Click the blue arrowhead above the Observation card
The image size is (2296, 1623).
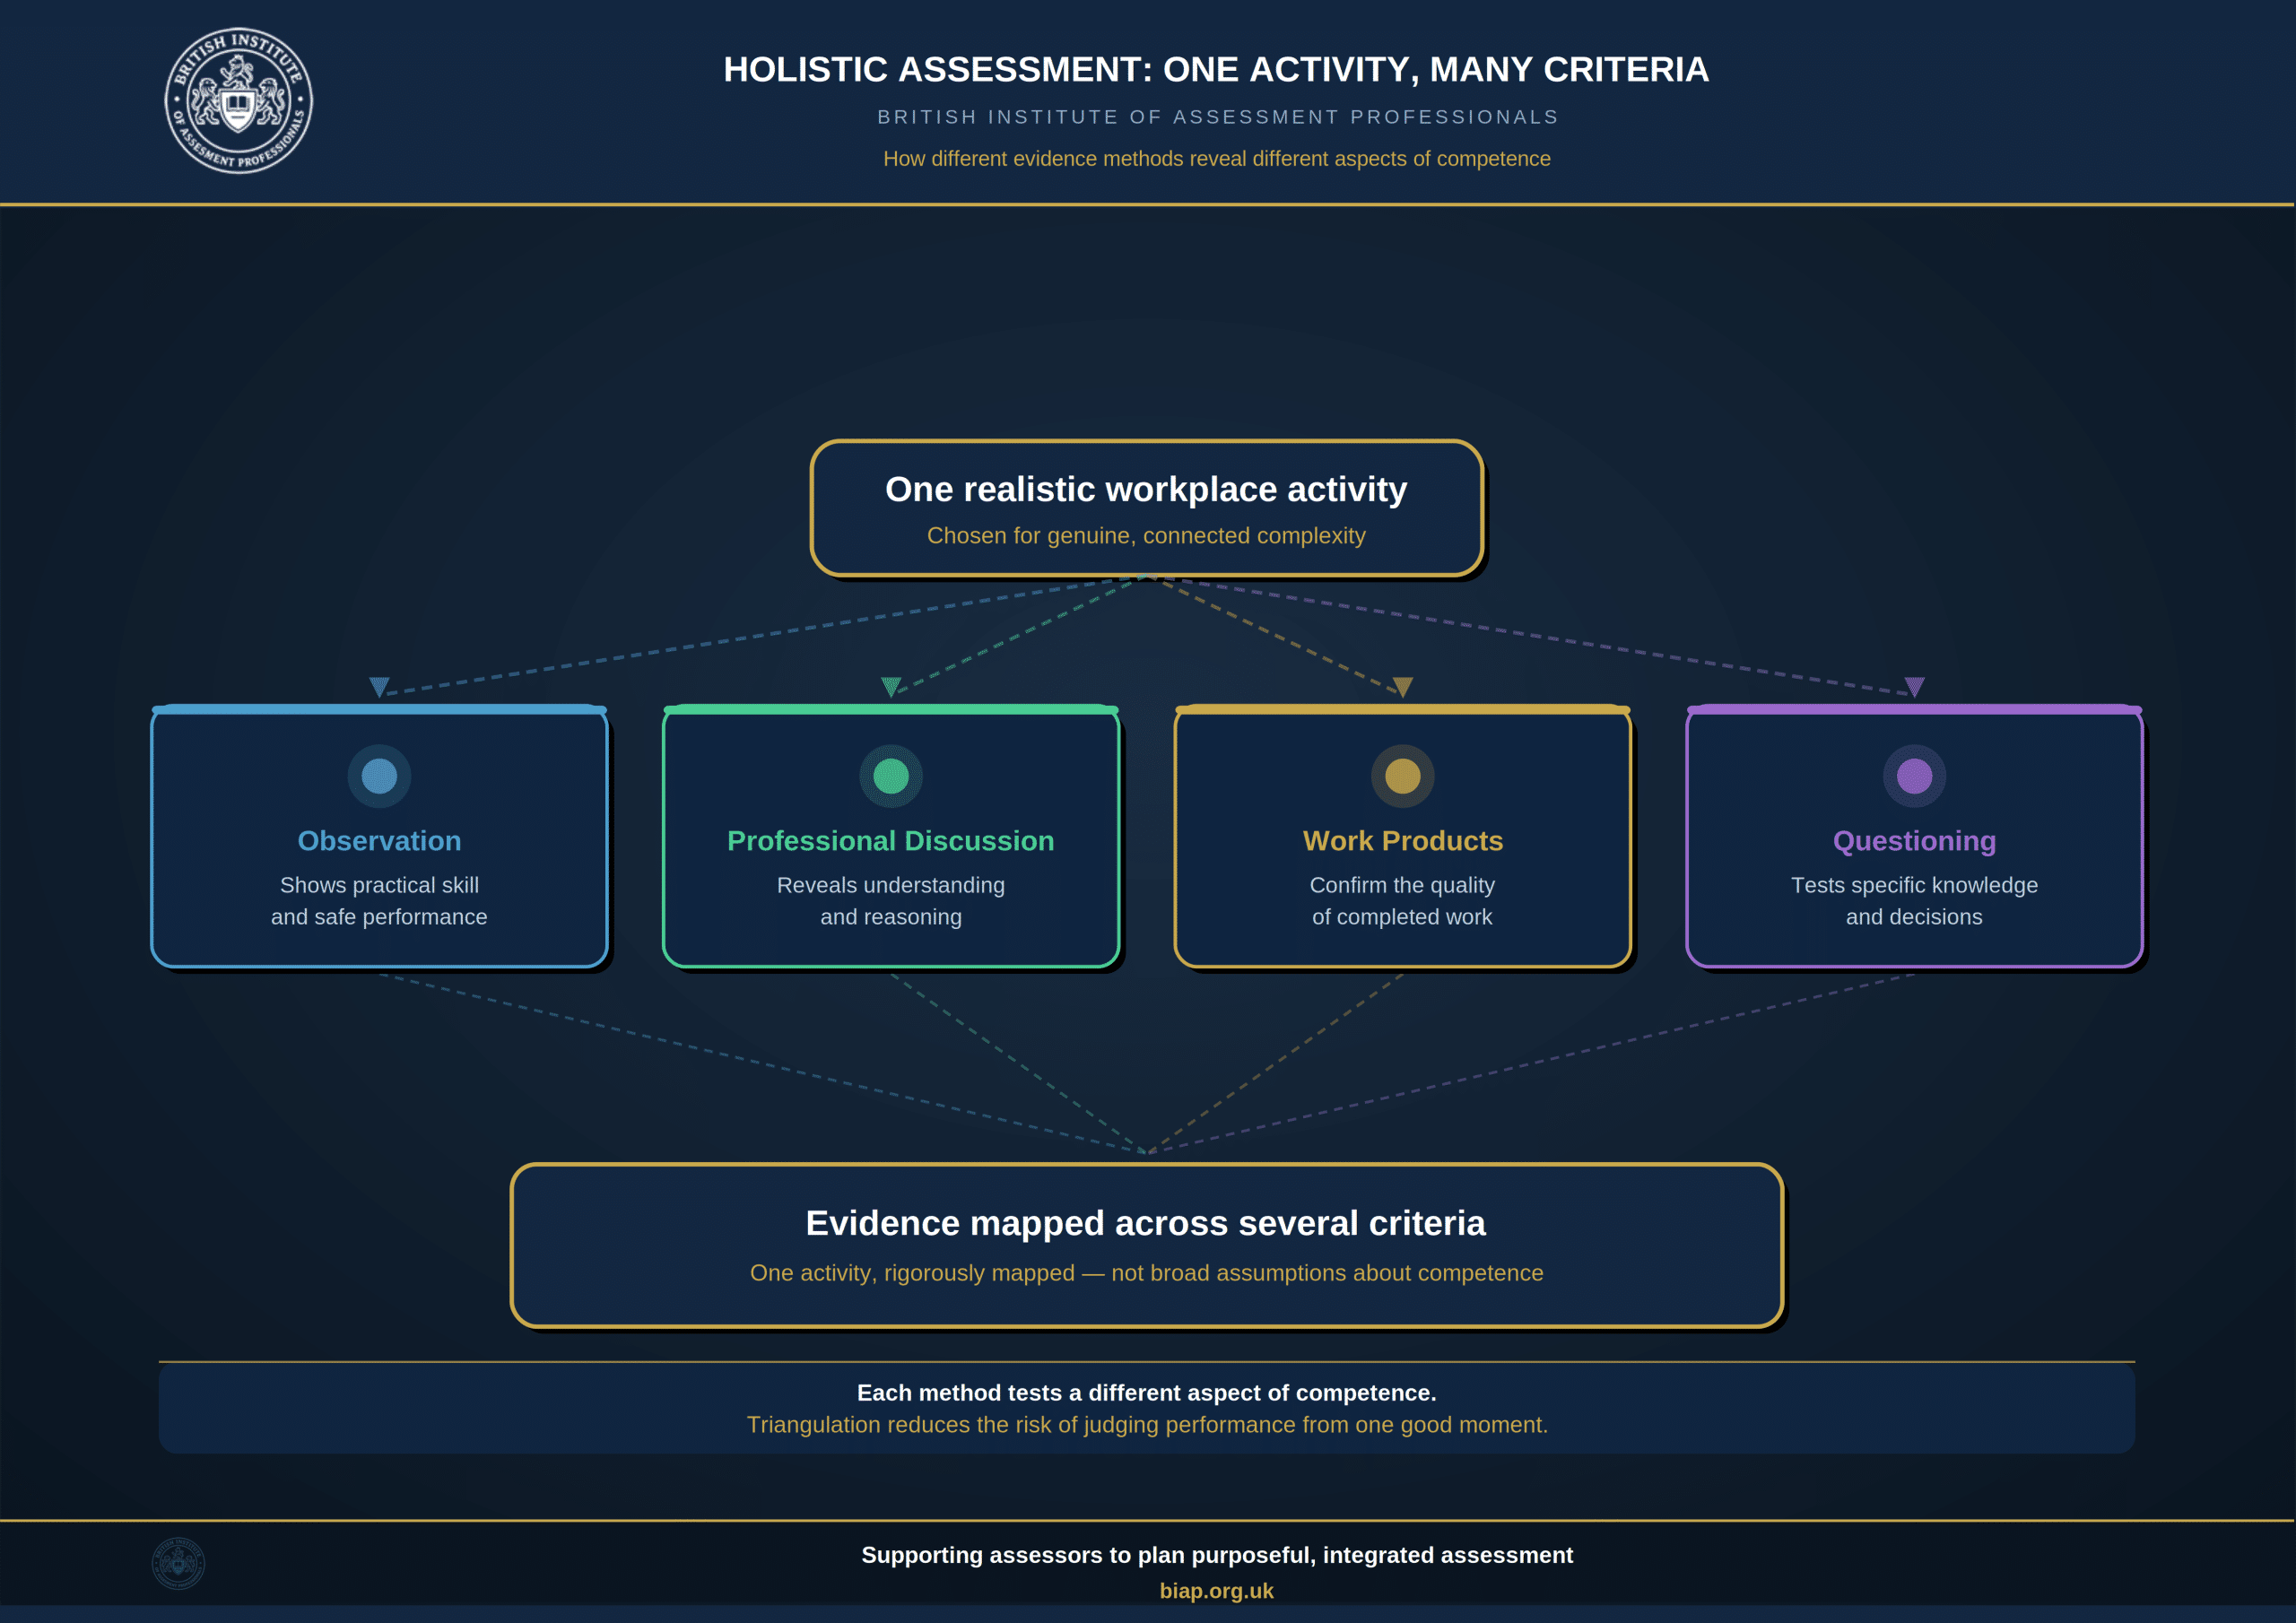[x=379, y=687]
